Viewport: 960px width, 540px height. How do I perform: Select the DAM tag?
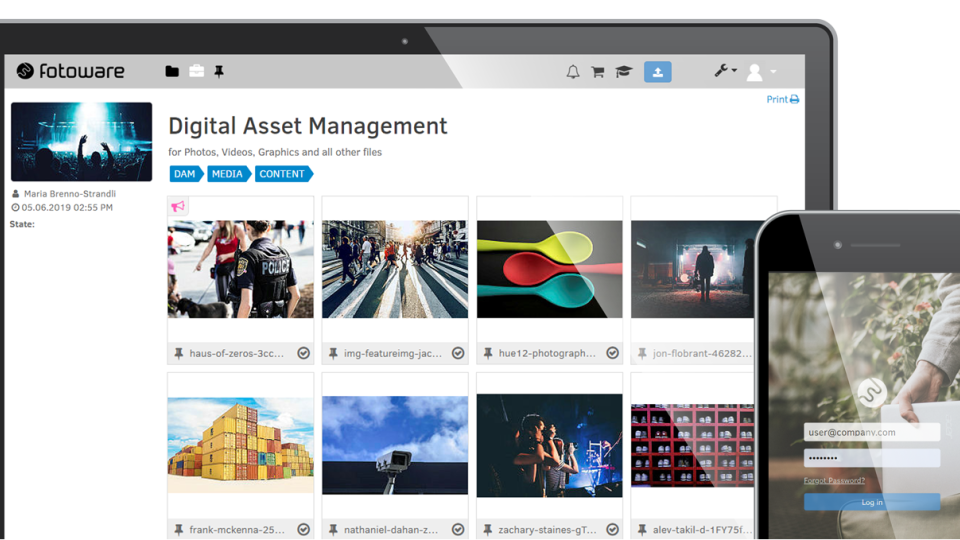click(x=186, y=174)
